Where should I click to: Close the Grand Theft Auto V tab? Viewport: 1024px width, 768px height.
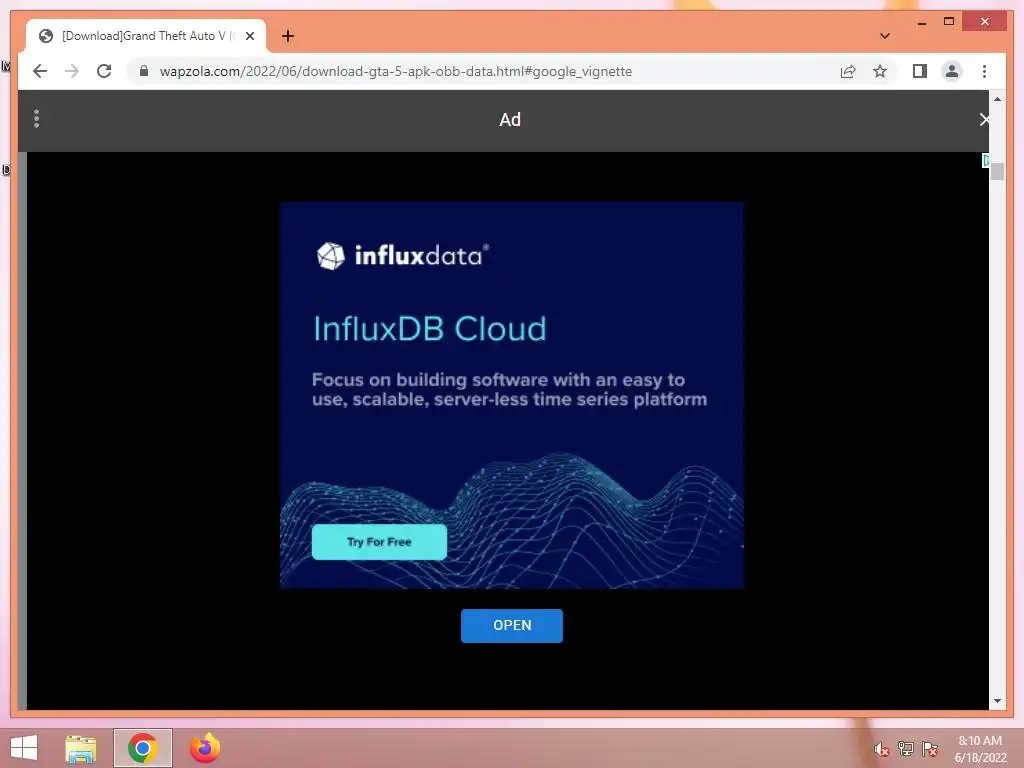point(249,36)
